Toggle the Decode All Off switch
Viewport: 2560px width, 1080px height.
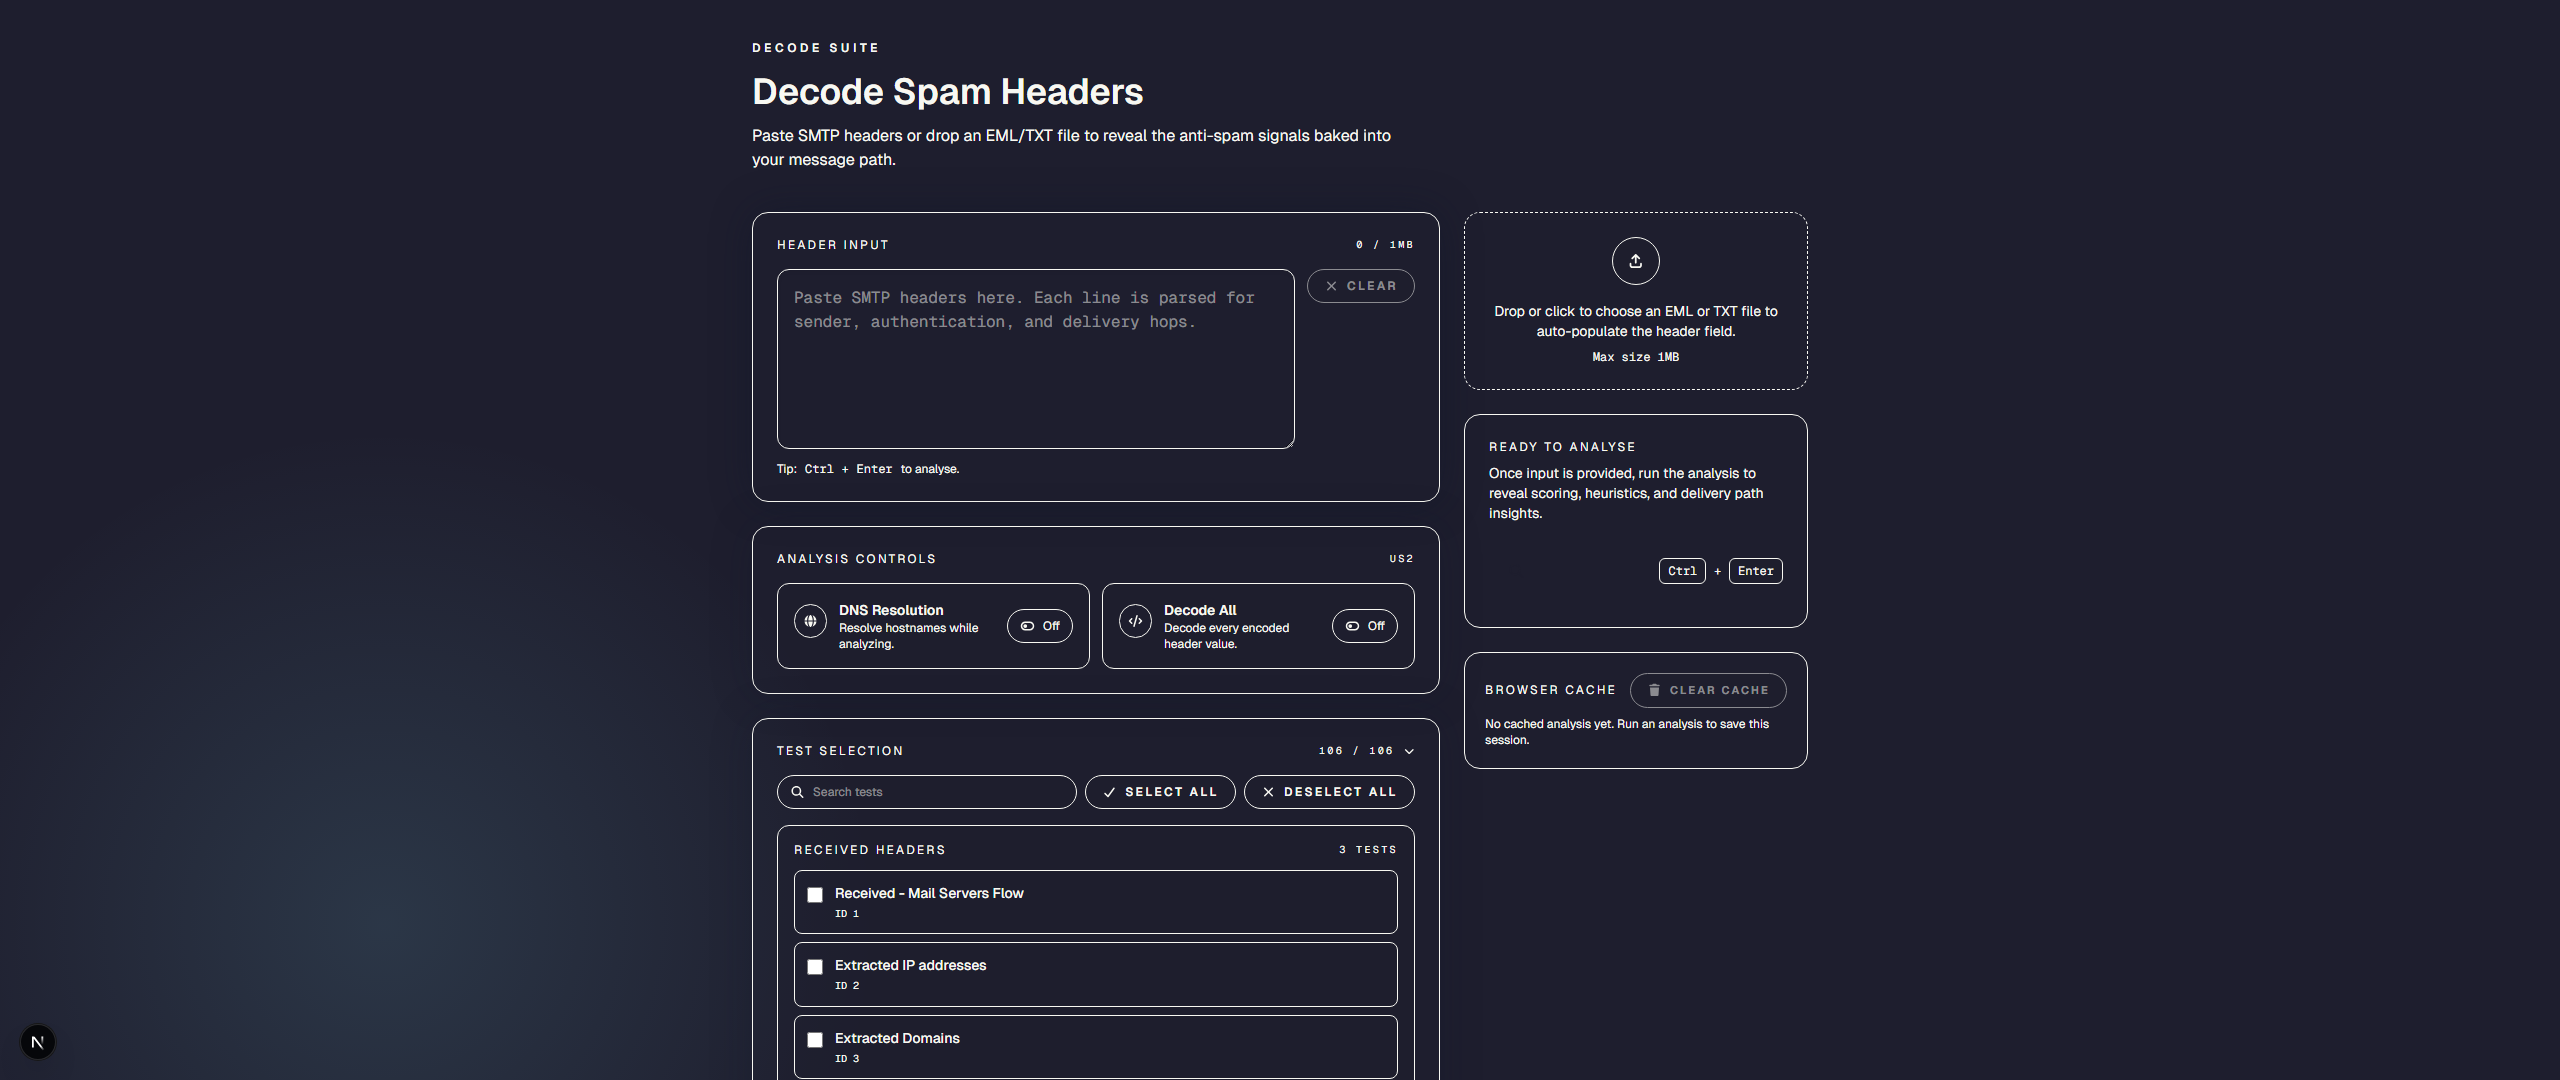[1364, 626]
